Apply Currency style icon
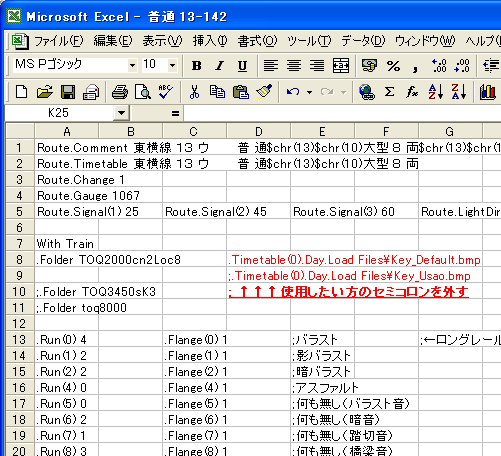The height and width of the screenshot is (456, 501). click(369, 65)
